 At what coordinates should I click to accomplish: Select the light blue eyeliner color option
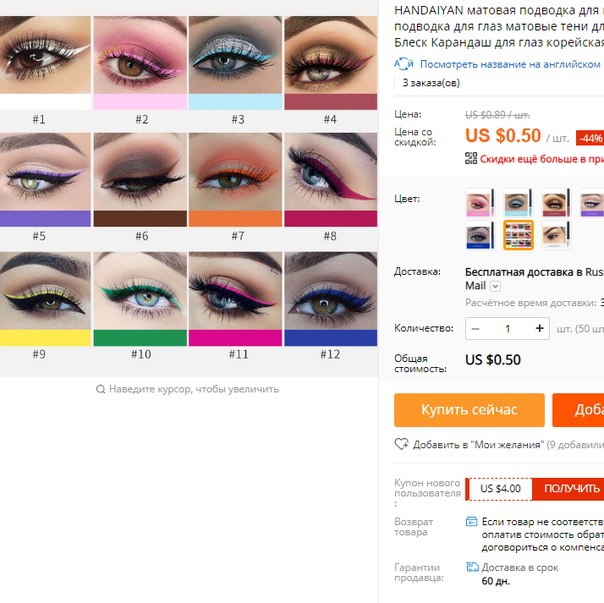pos(518,203)
